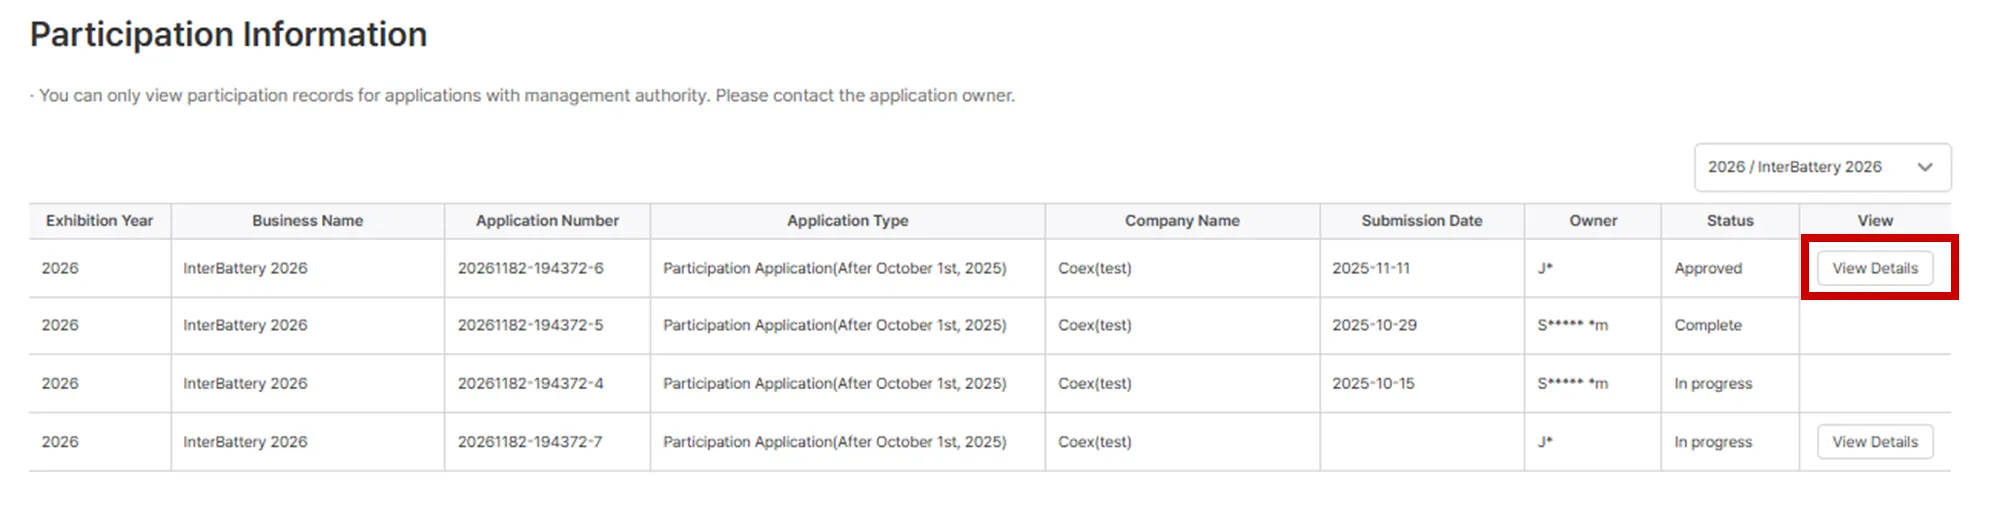Click application number 20261182-194372-5
Viewport: 2000px width, 527px height.
click(x=530, y=325)
